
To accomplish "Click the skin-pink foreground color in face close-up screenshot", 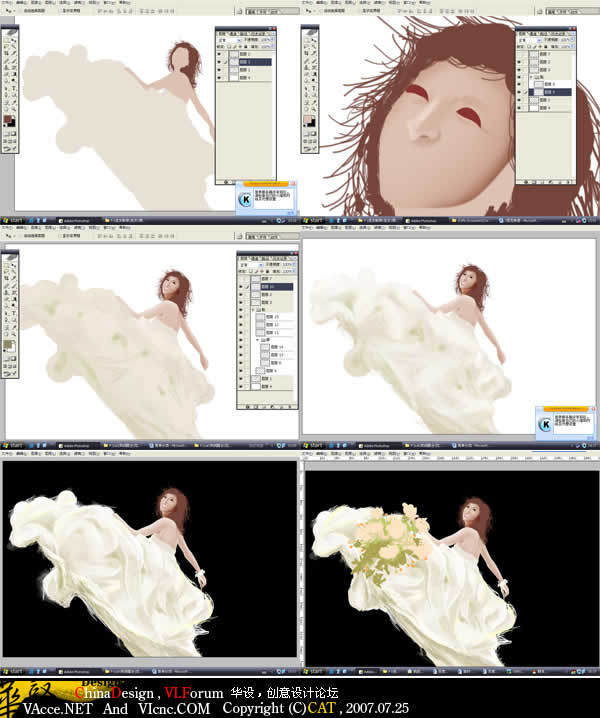I will click(x=308, y=120).
